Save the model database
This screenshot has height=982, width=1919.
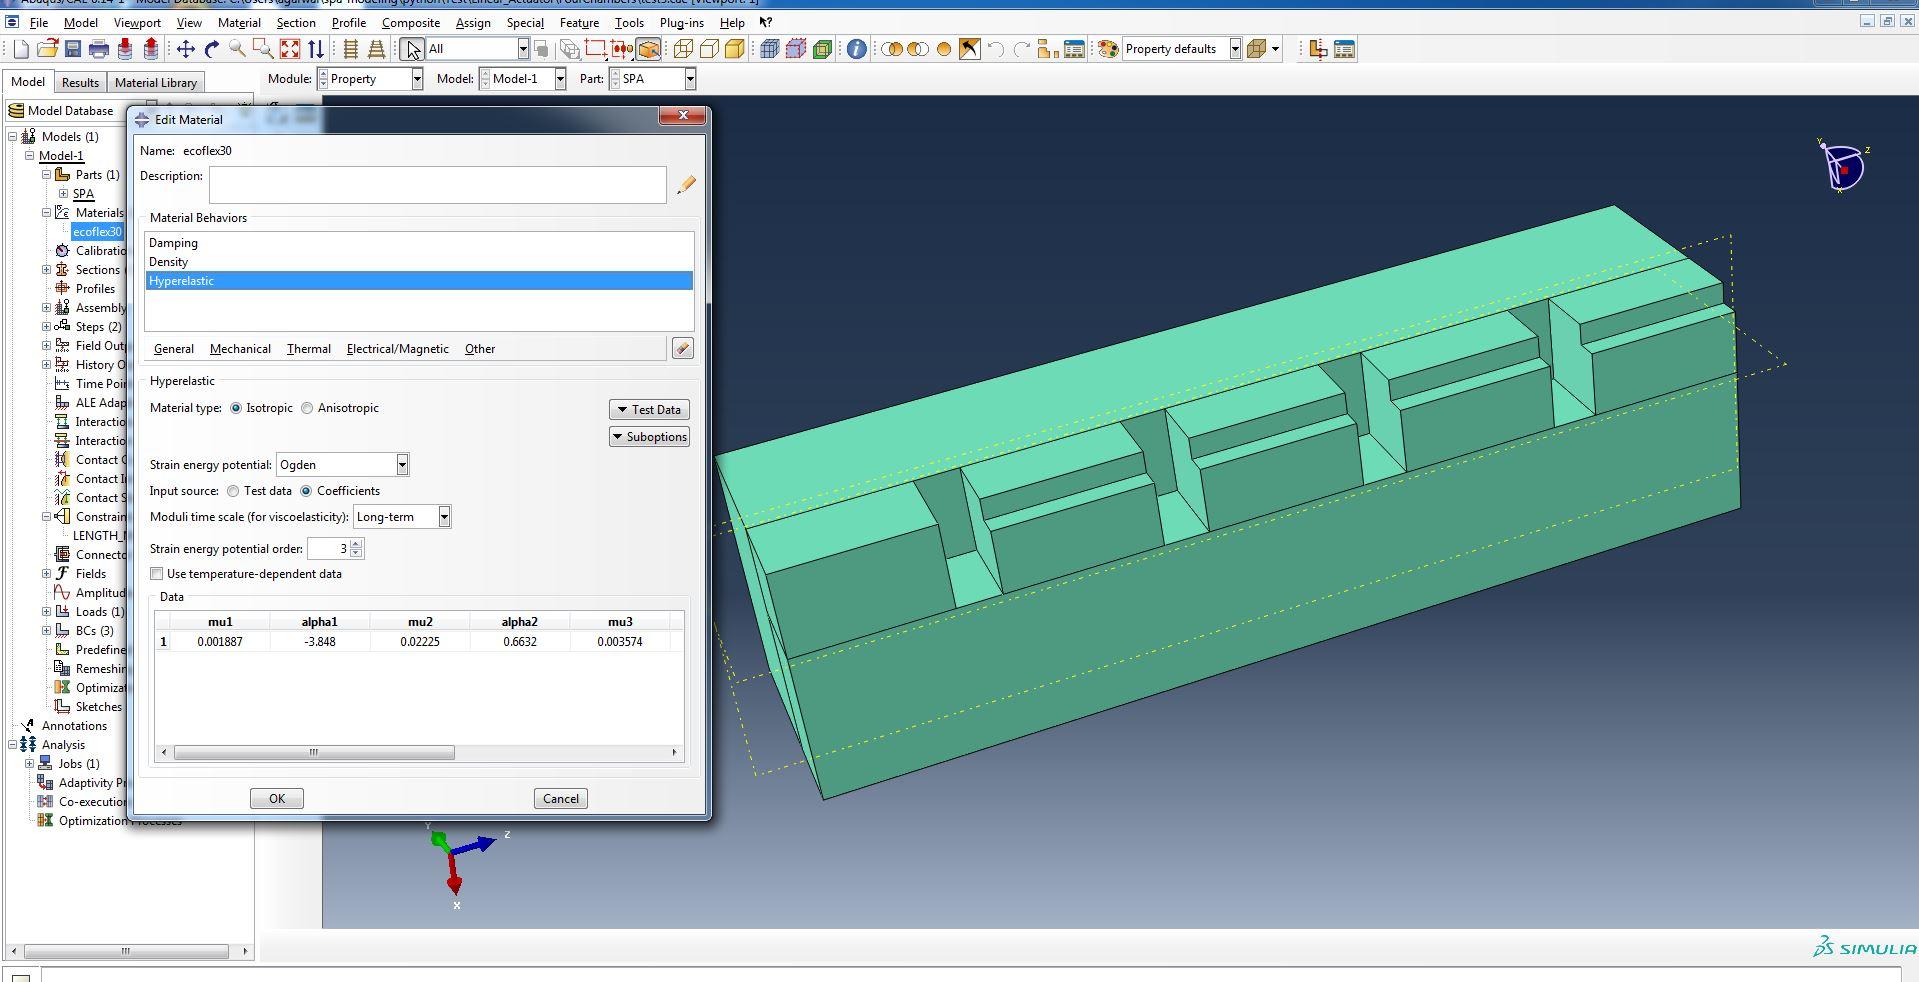(x=72, y=49)
